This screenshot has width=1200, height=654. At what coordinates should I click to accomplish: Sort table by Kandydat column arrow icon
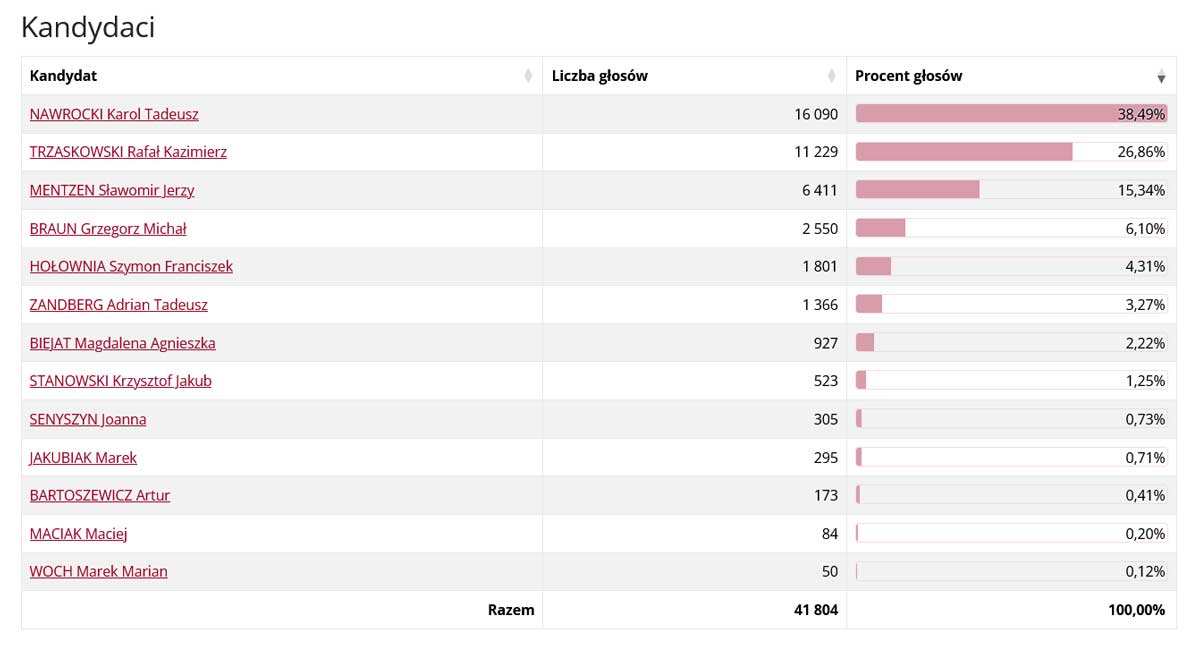point(528,76)
